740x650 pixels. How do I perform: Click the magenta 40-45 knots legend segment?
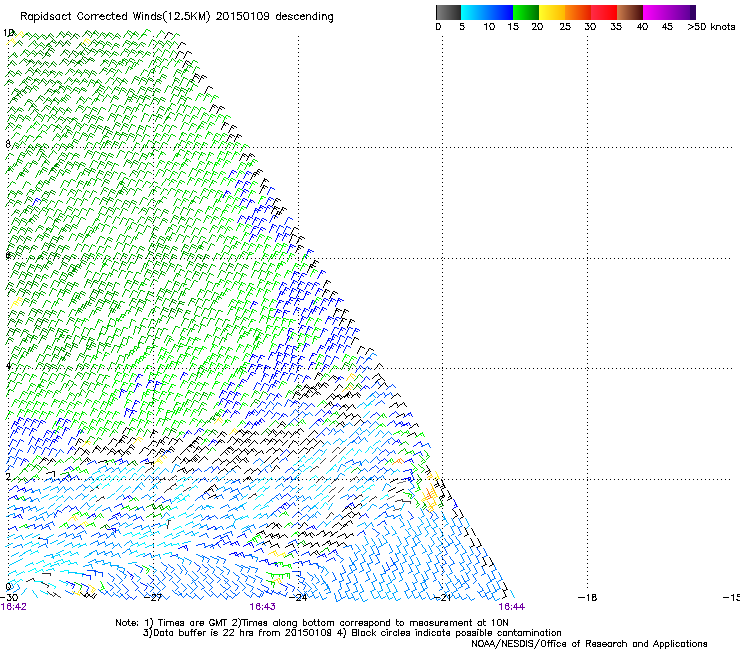(656, 12)
